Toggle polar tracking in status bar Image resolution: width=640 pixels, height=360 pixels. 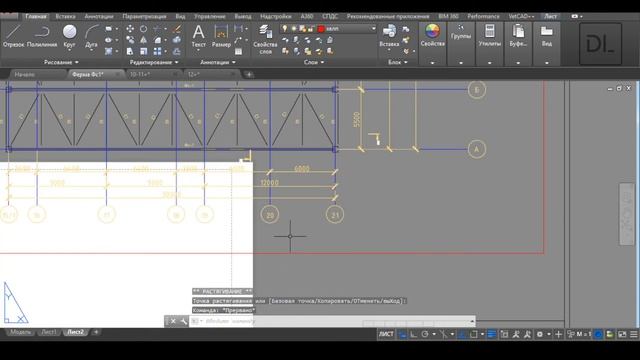[425, 334]
